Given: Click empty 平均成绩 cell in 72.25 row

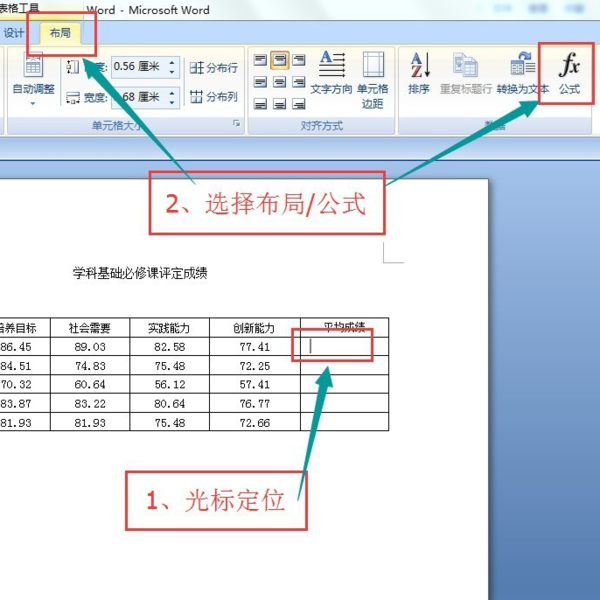Looking at the screenshot, I should pyautogui.click(x=345, y=366).
